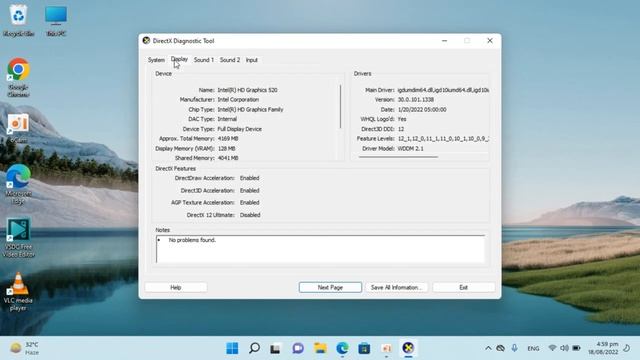This screenshot has width=640, height=360.
Task: Close the DirectX Diagnostic Tool window
Action: pyautogui.click(x=490, y=40)
